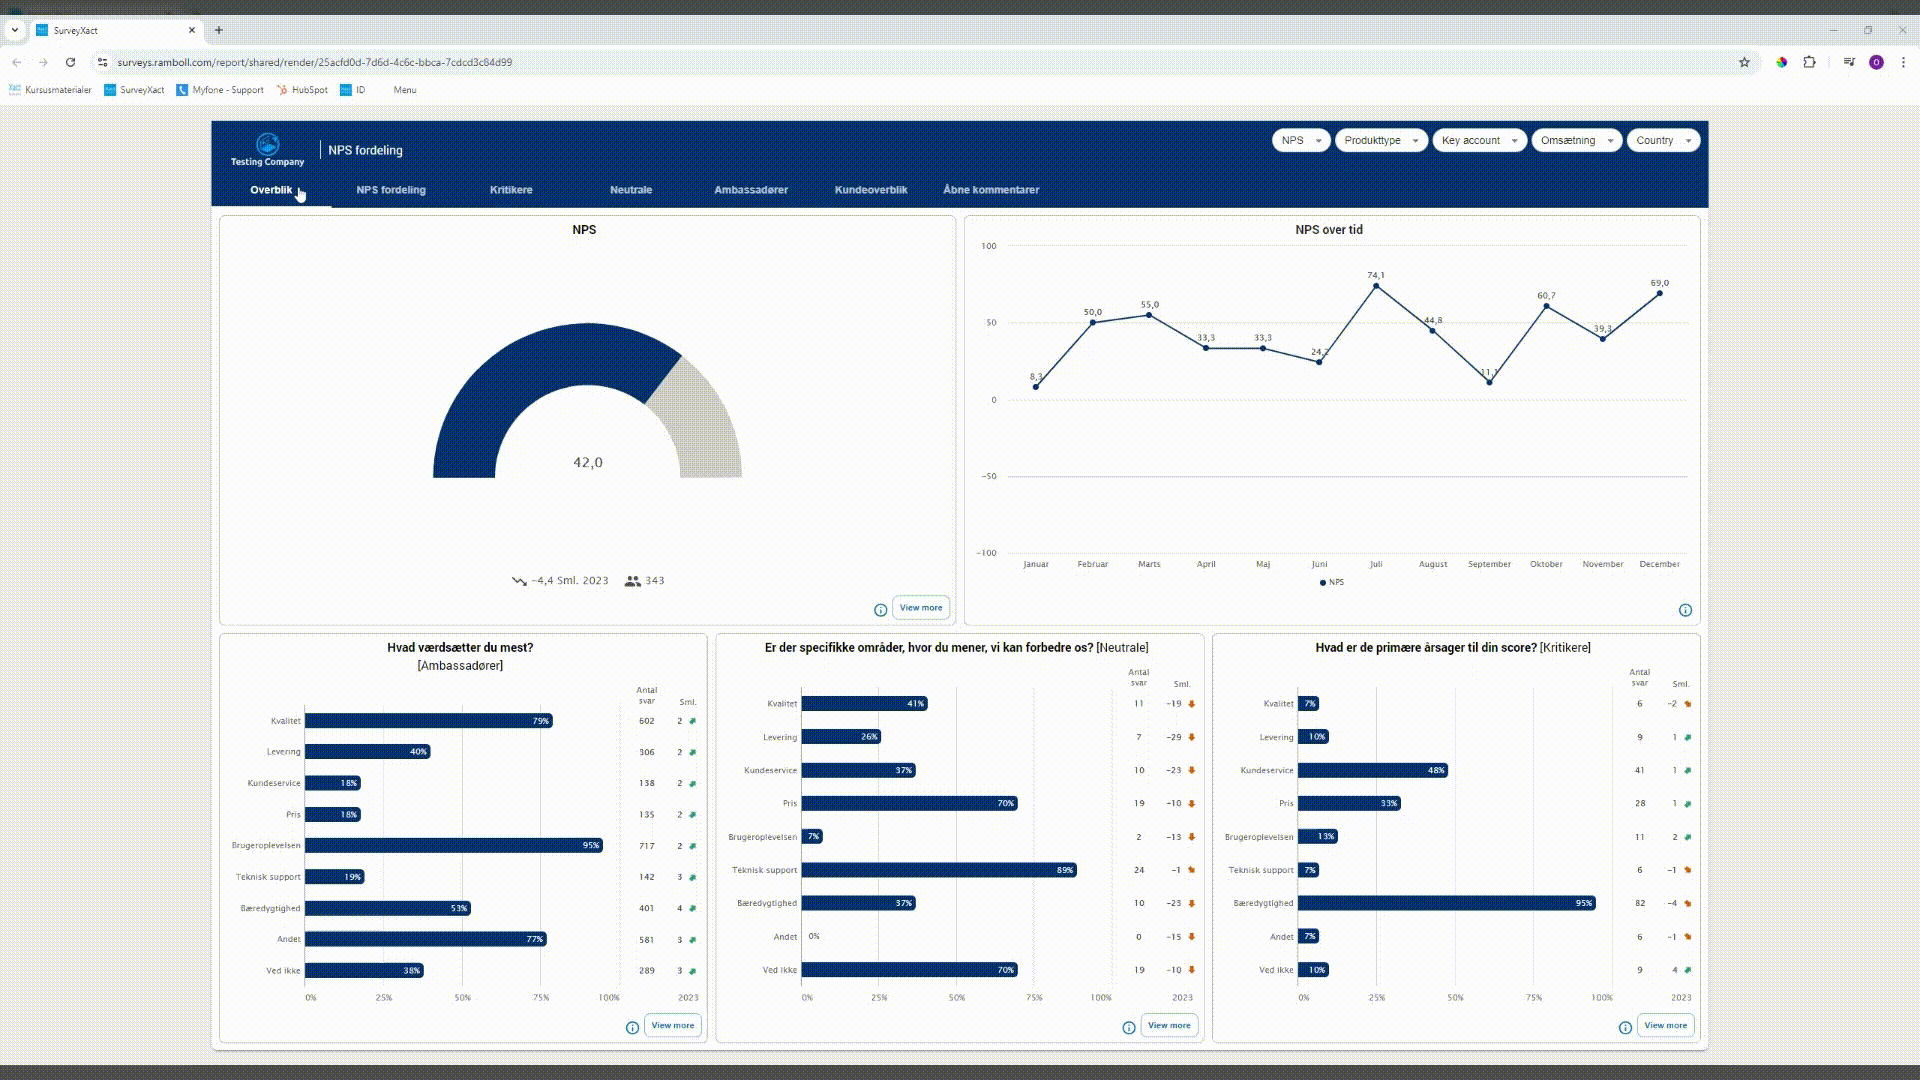Click the site information icon in address bar
Image resolution: width=1920 pixels, height=1080 pixels.
(x=102, y=62)
